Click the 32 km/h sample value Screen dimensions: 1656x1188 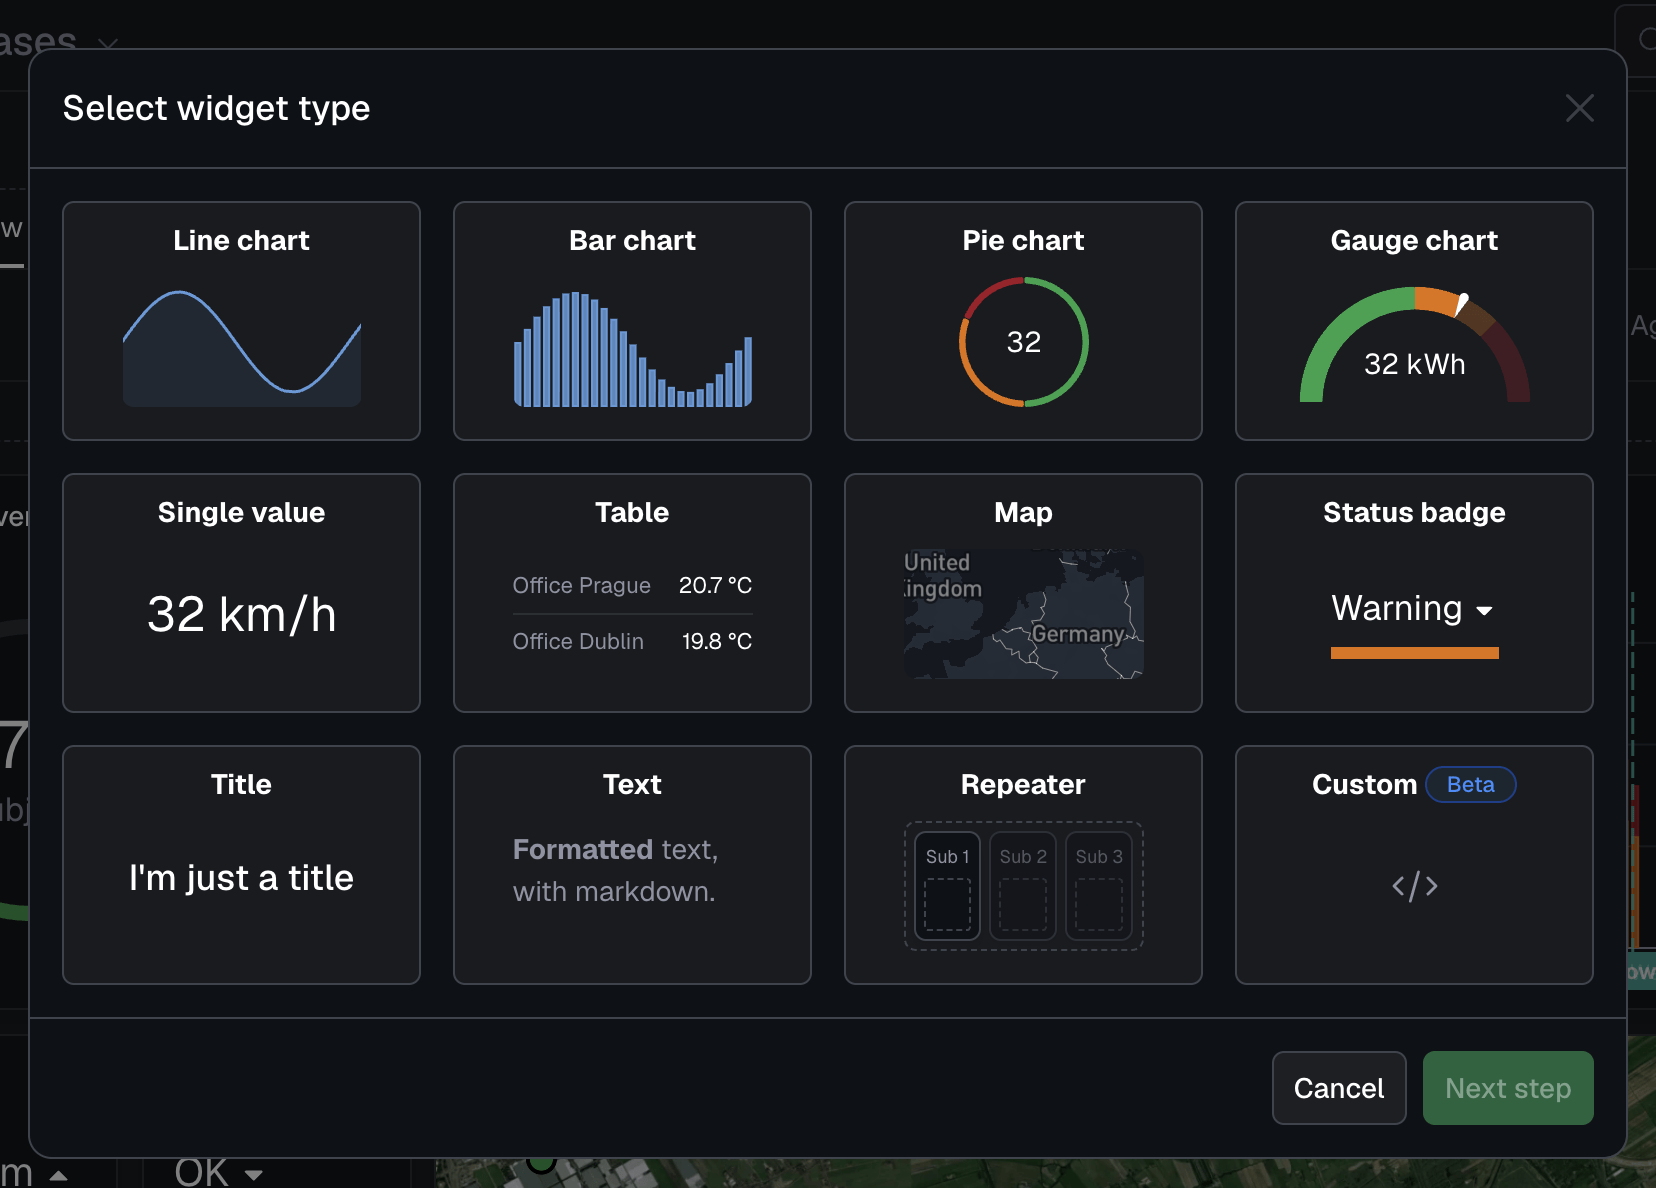pyautogui.click(x=242, y=614)
